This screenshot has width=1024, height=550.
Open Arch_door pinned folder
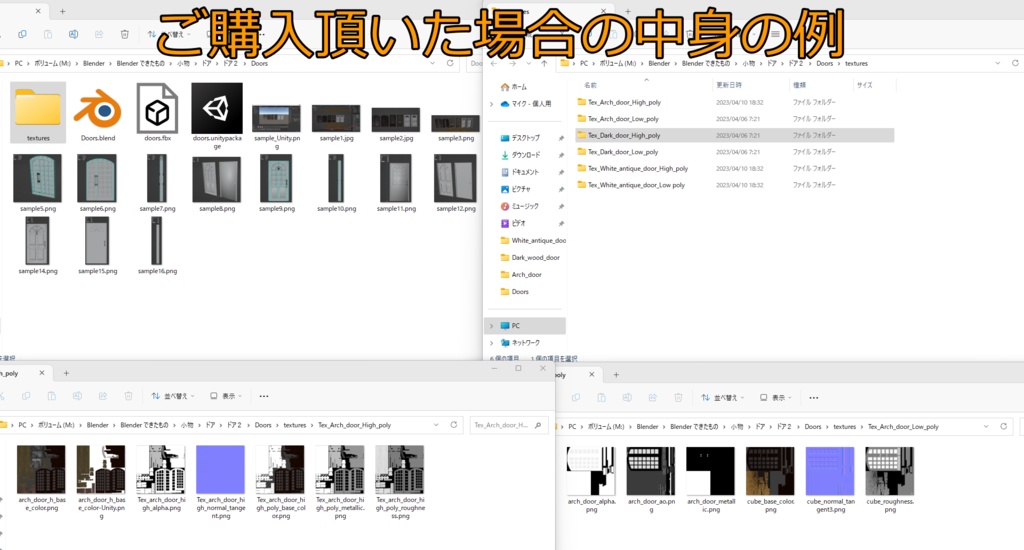521,274
